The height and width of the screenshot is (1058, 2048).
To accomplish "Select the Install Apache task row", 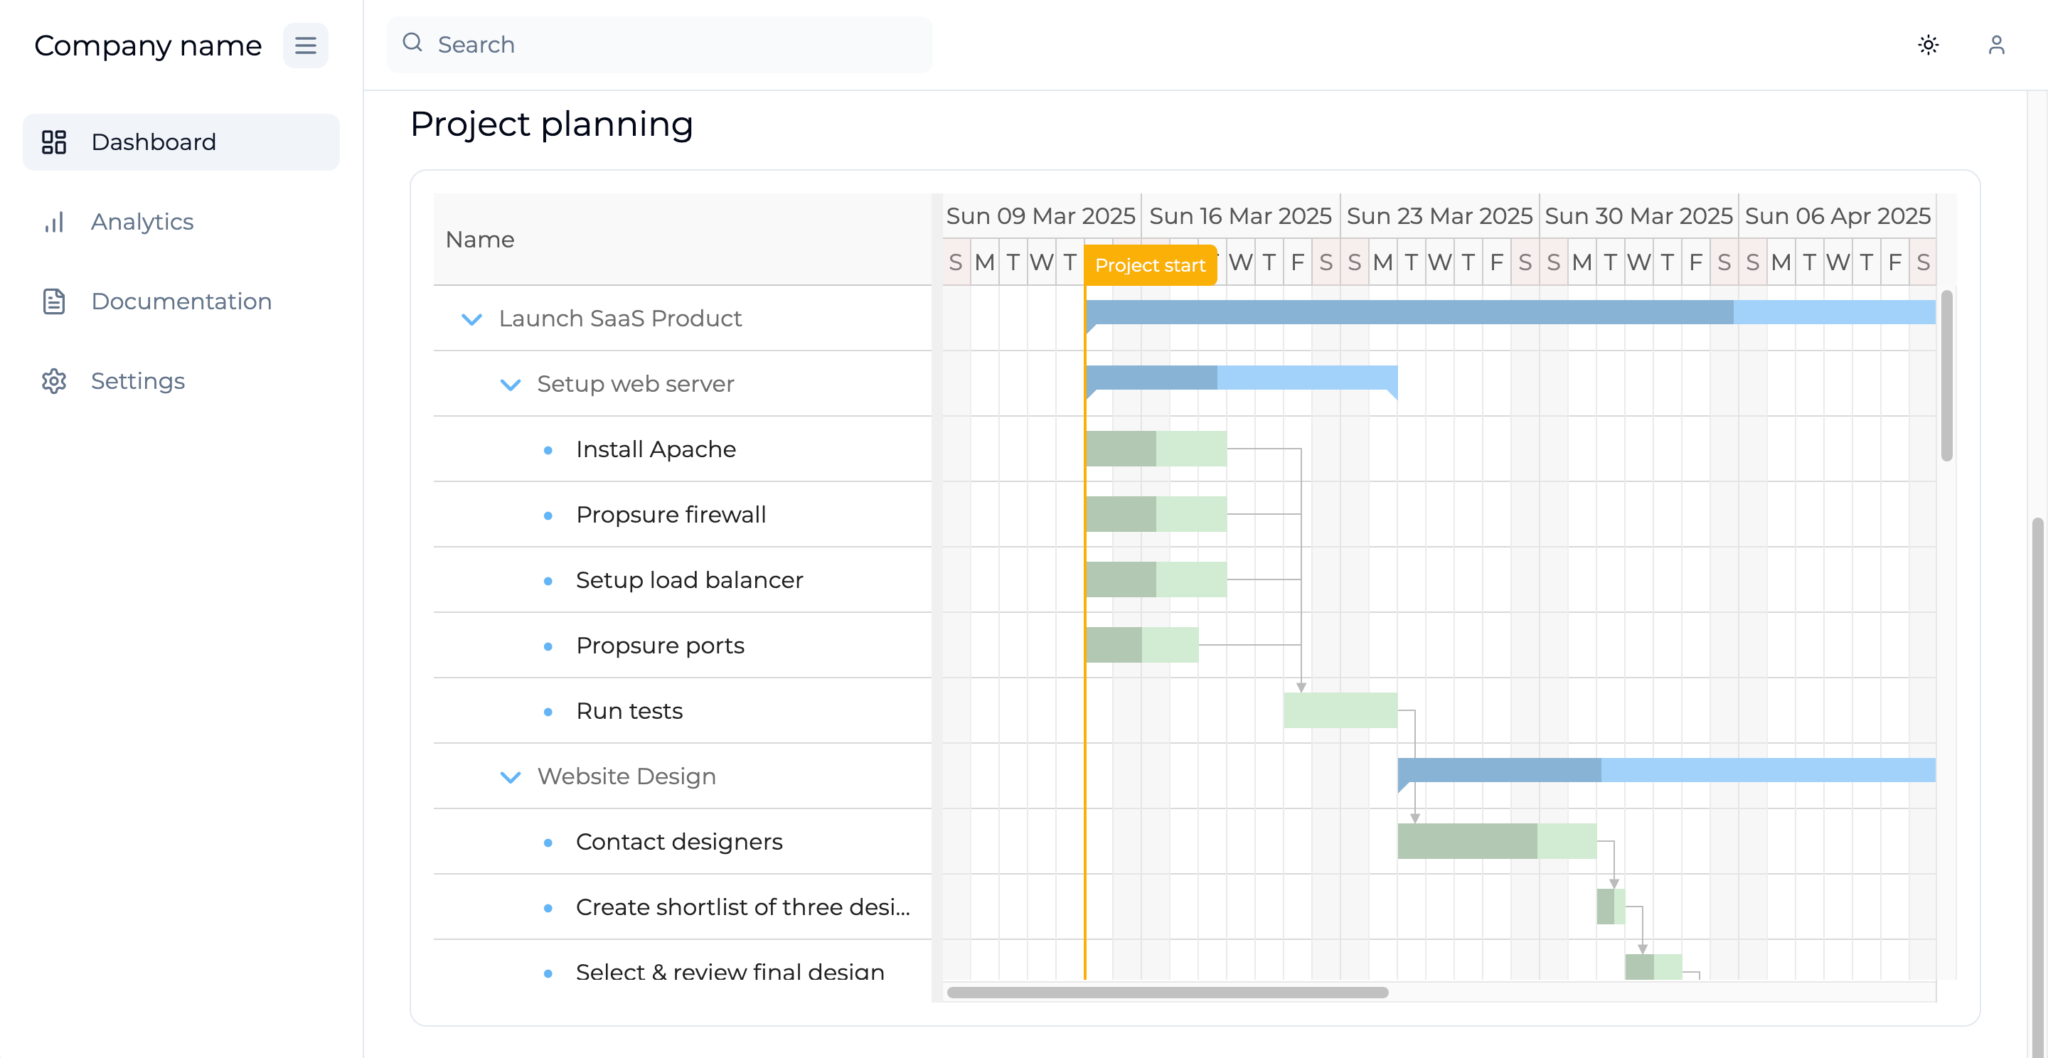I will tap(683, 449).
